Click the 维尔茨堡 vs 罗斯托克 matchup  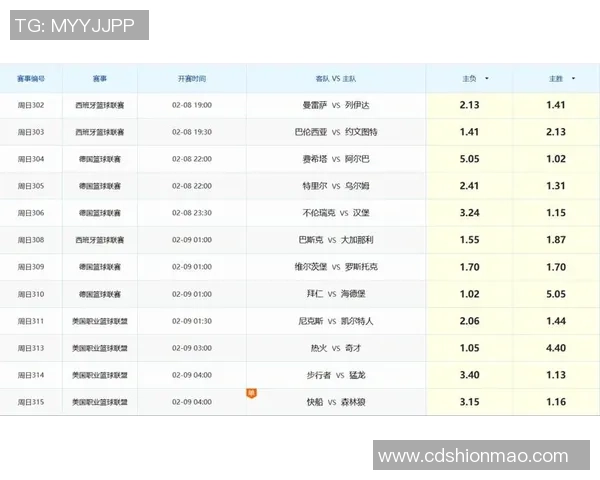pyautogui.click(x=336, y=267)
